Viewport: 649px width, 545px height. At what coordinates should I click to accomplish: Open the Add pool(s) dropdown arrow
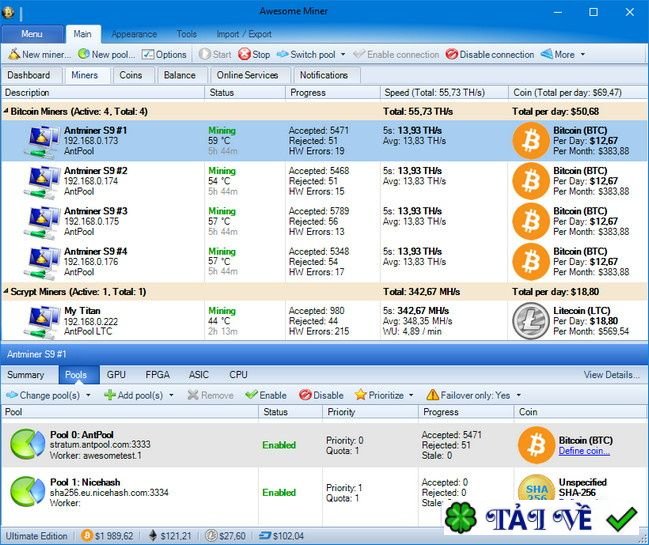point(171,396)
